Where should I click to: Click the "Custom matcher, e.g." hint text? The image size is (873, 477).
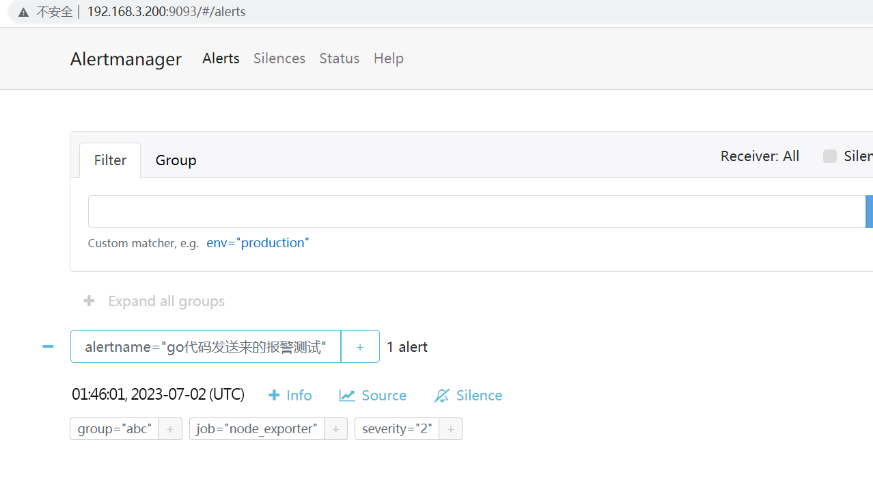pyautogui.click(x=143, y=243)
